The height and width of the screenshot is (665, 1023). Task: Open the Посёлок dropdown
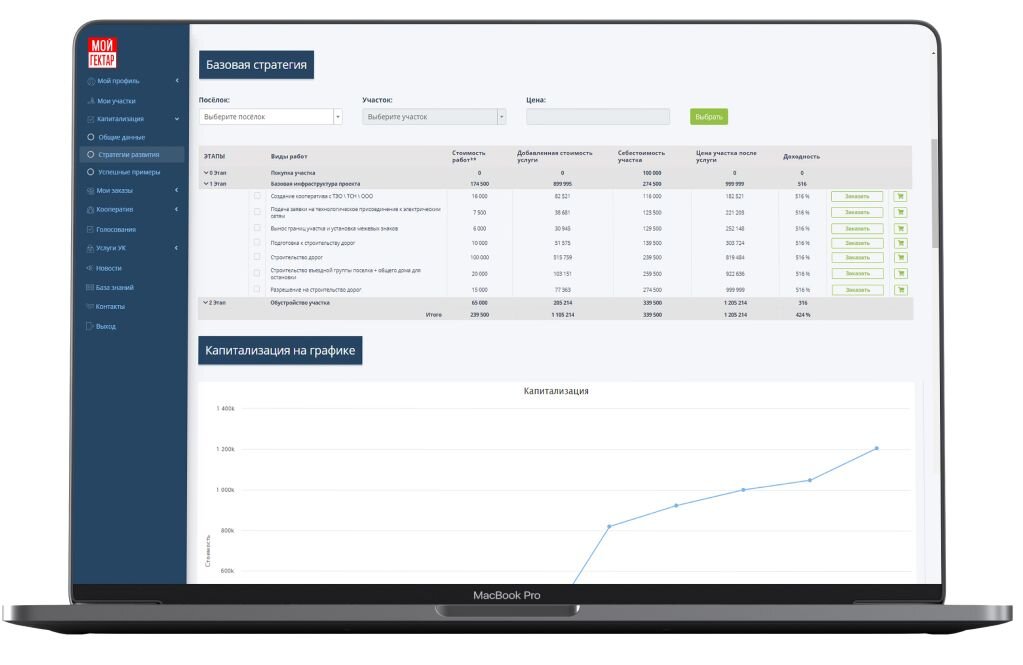click(270, 117)
